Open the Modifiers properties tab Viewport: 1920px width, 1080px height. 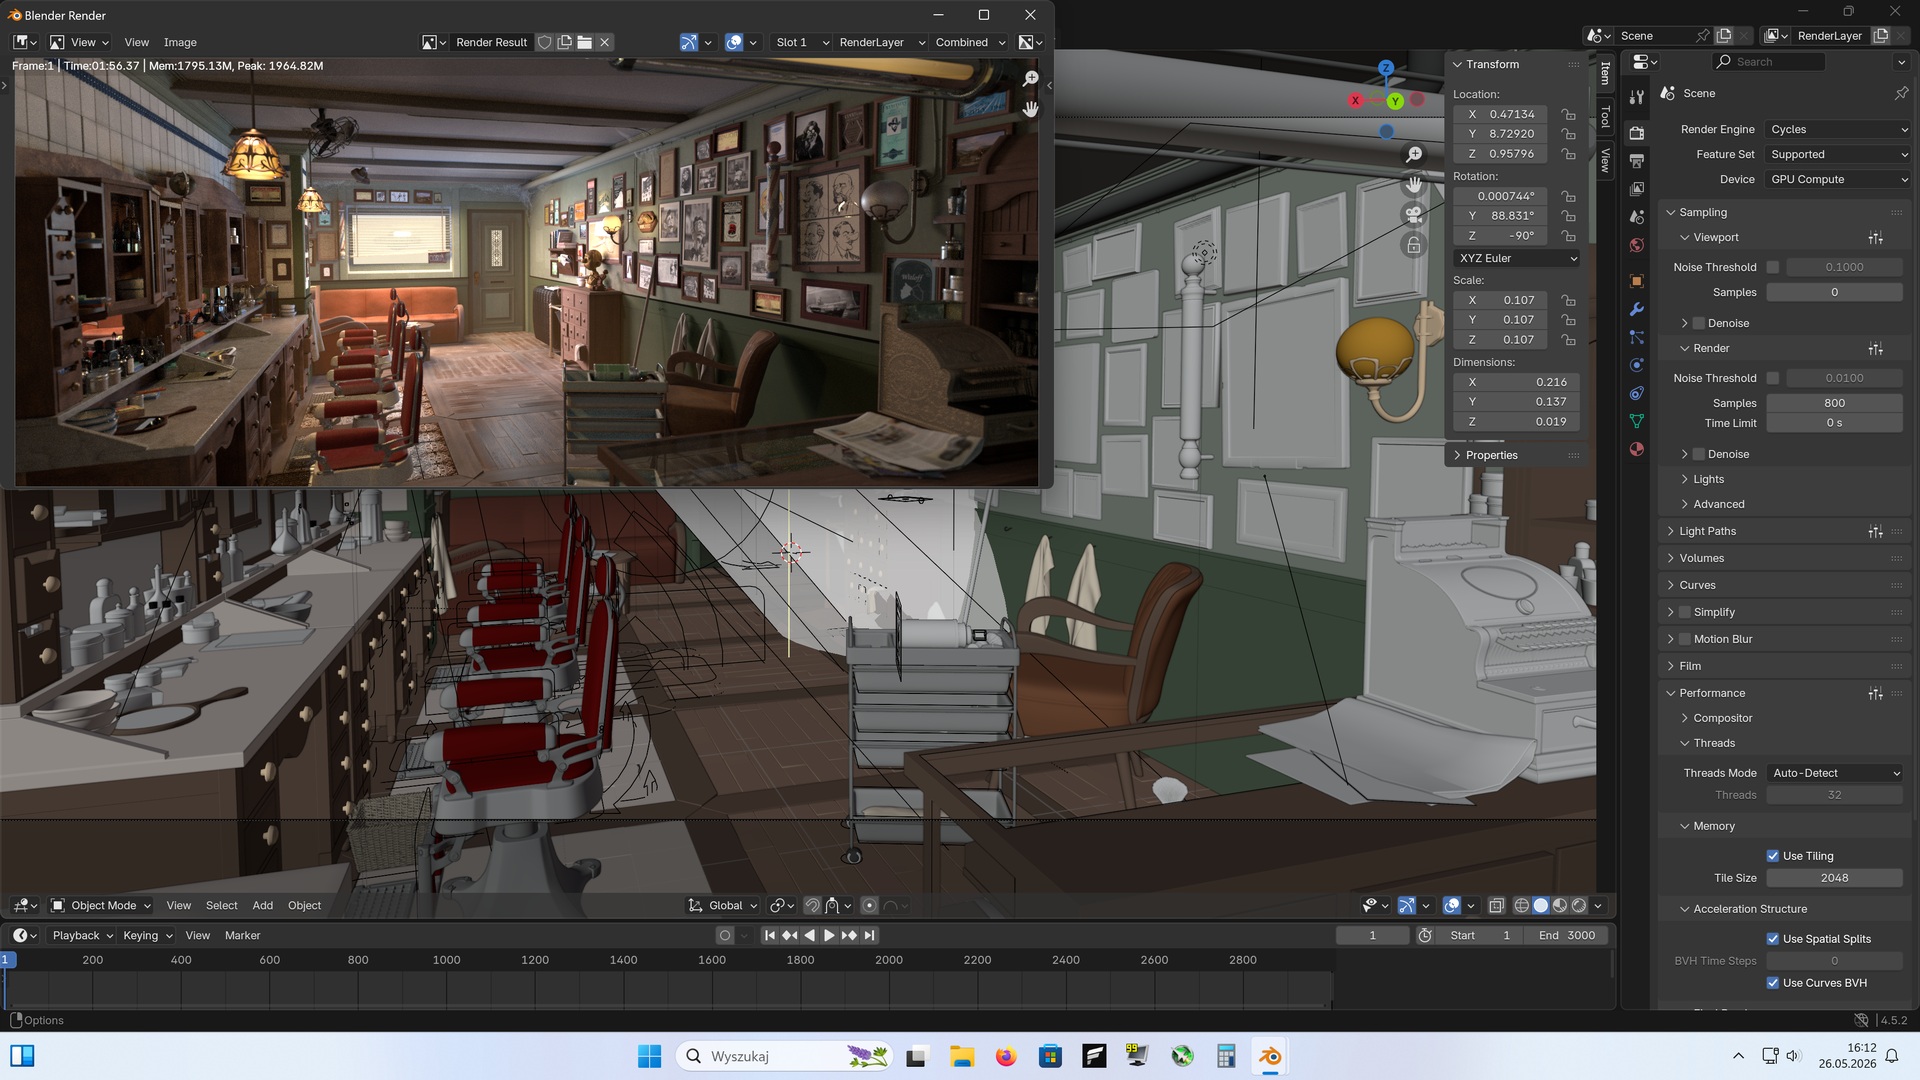[1636, 309]
